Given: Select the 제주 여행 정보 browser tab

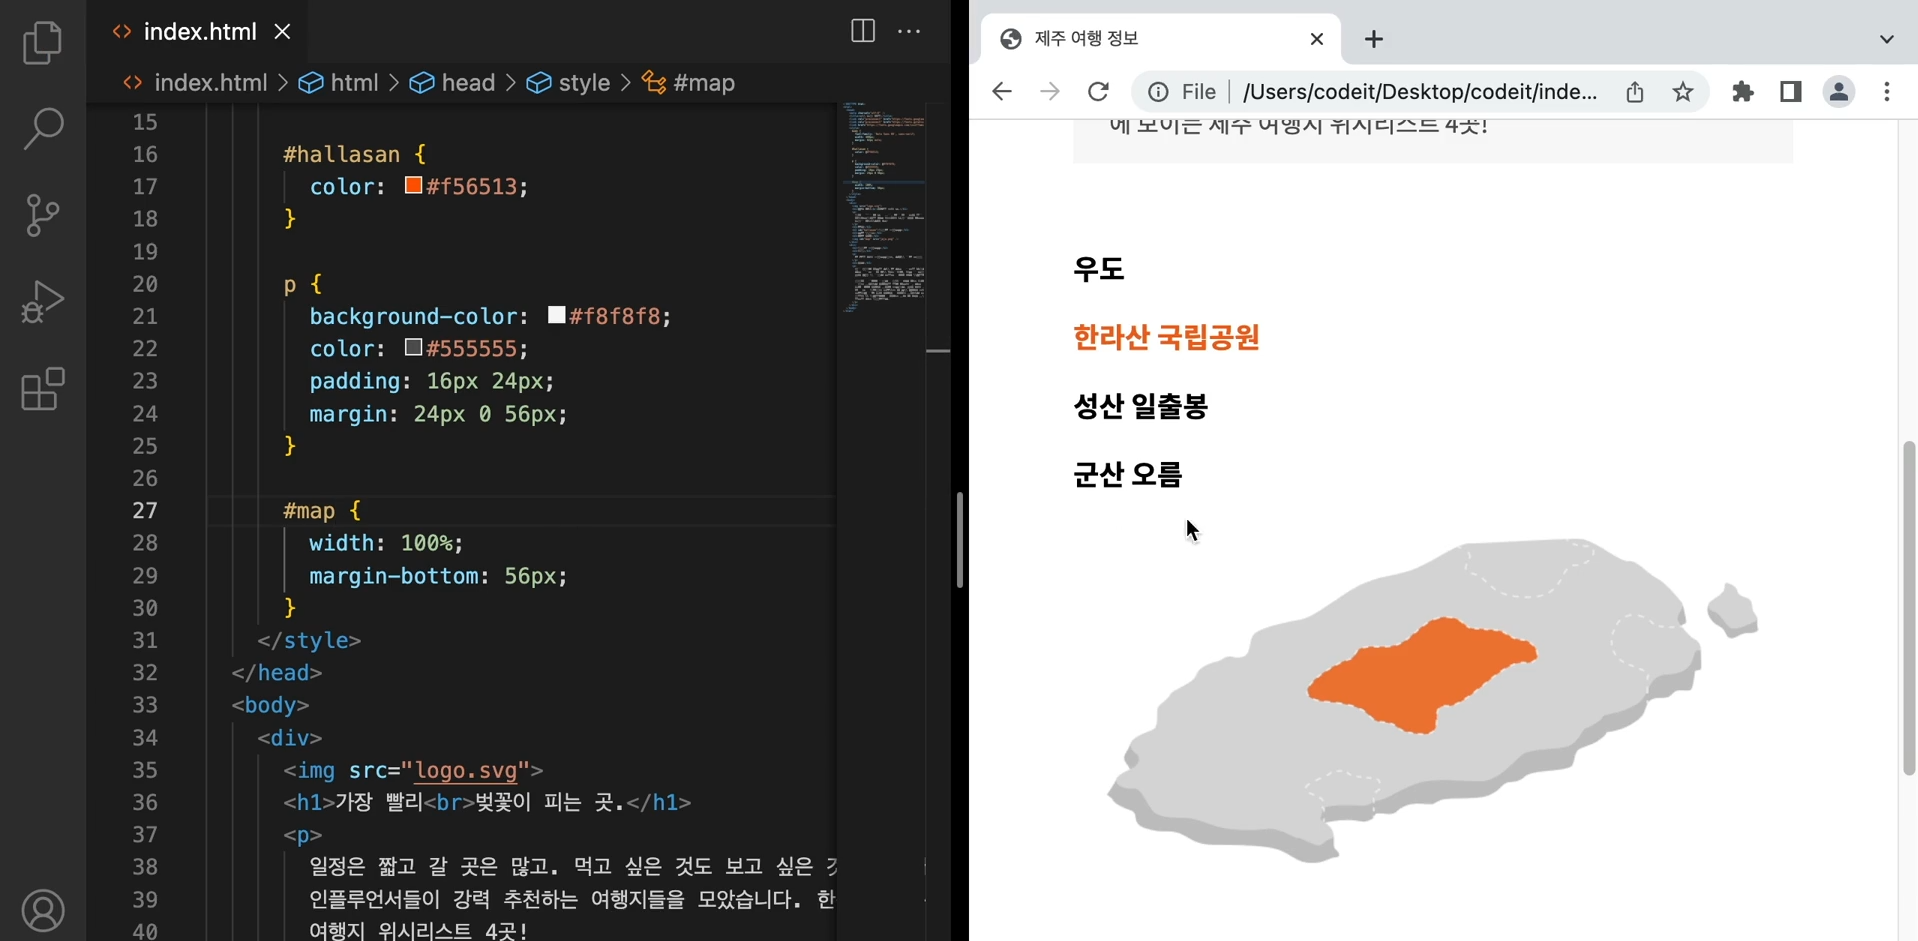Looking at the screenshot, I should (x=1160, y=39).
